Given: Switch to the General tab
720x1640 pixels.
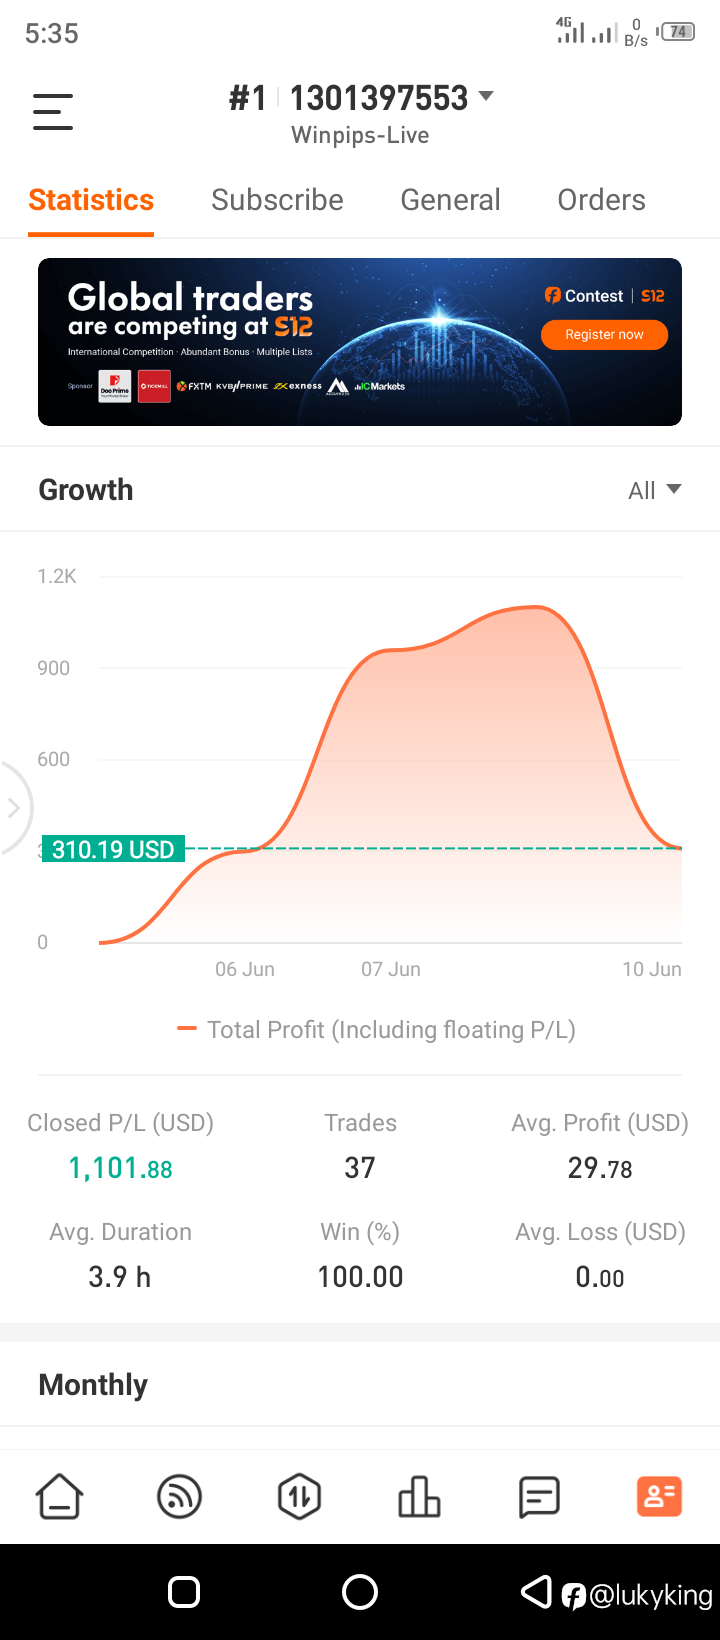Looking at the screenshot, I should (450, 200).
